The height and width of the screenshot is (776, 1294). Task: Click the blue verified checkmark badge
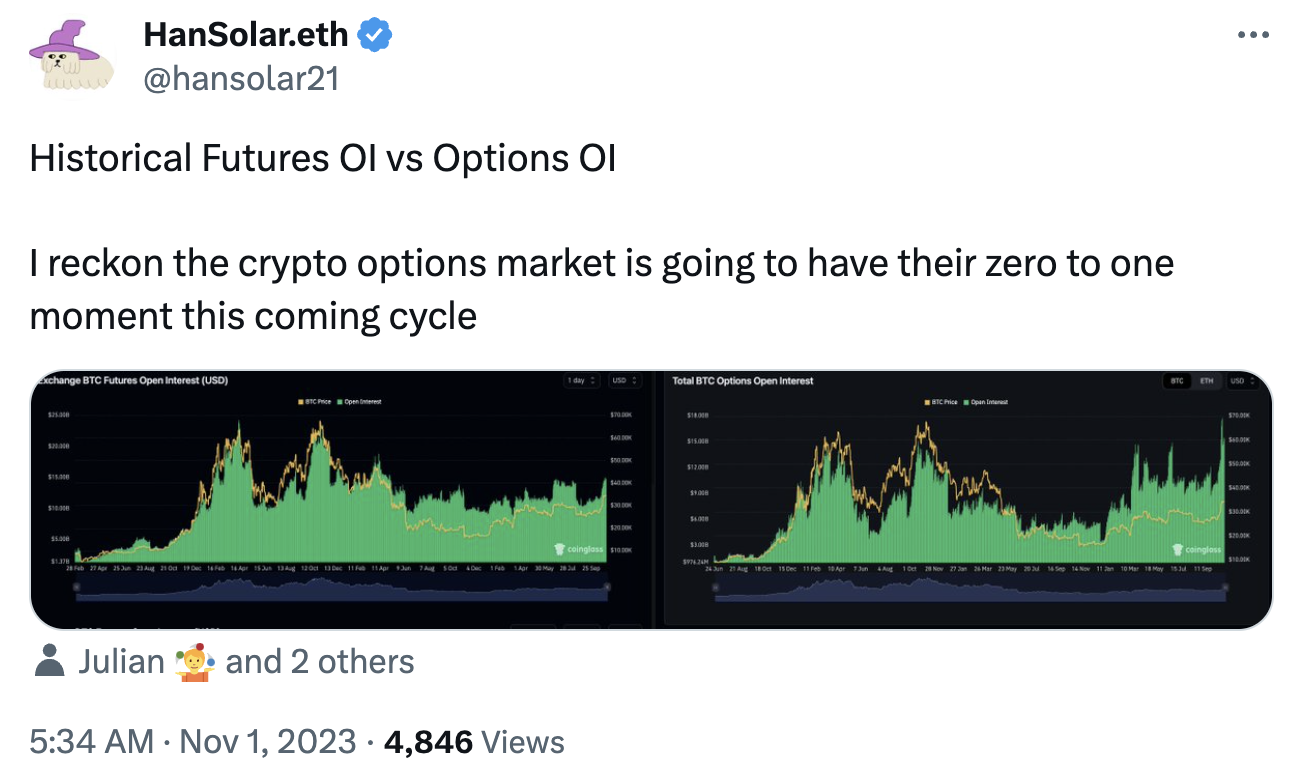coord(375,36)
